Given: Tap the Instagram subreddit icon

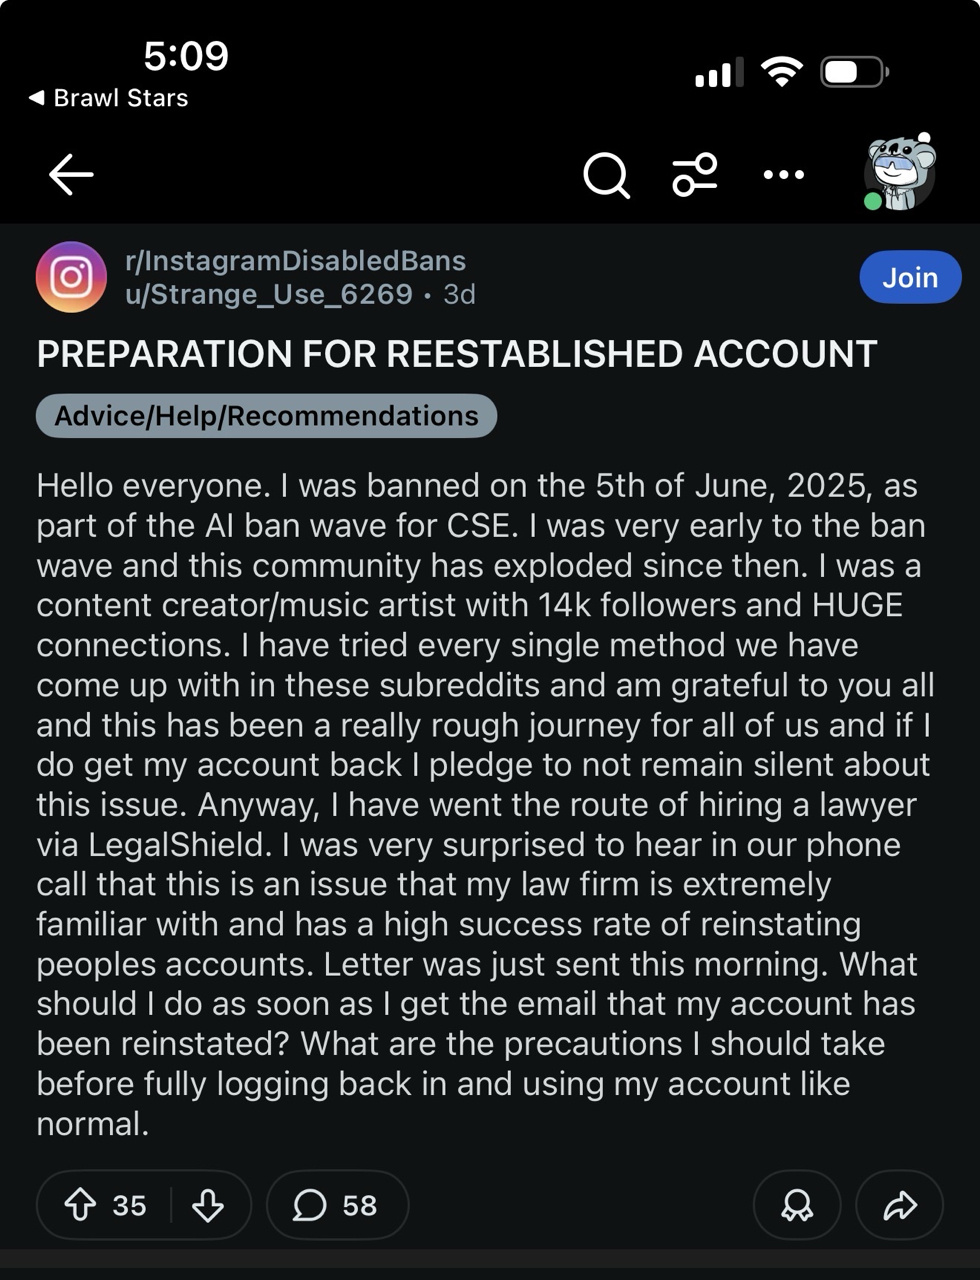Looking at the screenshot, I should 71,277.
